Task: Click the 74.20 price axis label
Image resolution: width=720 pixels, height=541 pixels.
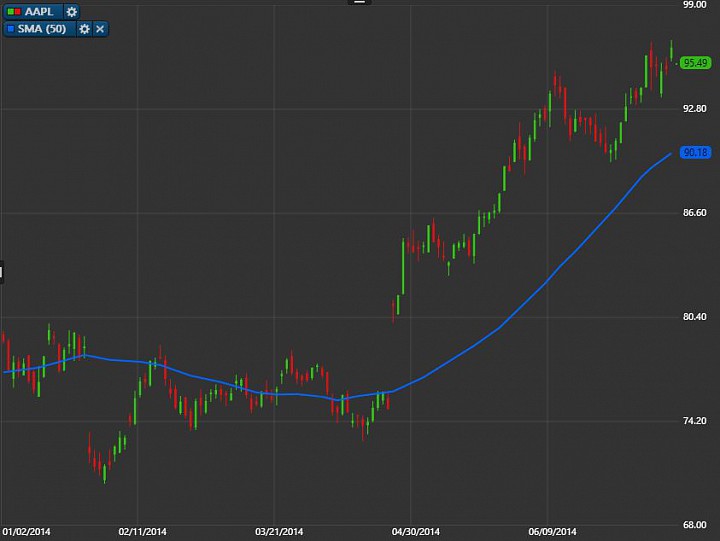Action: click(x=695, y=421)
